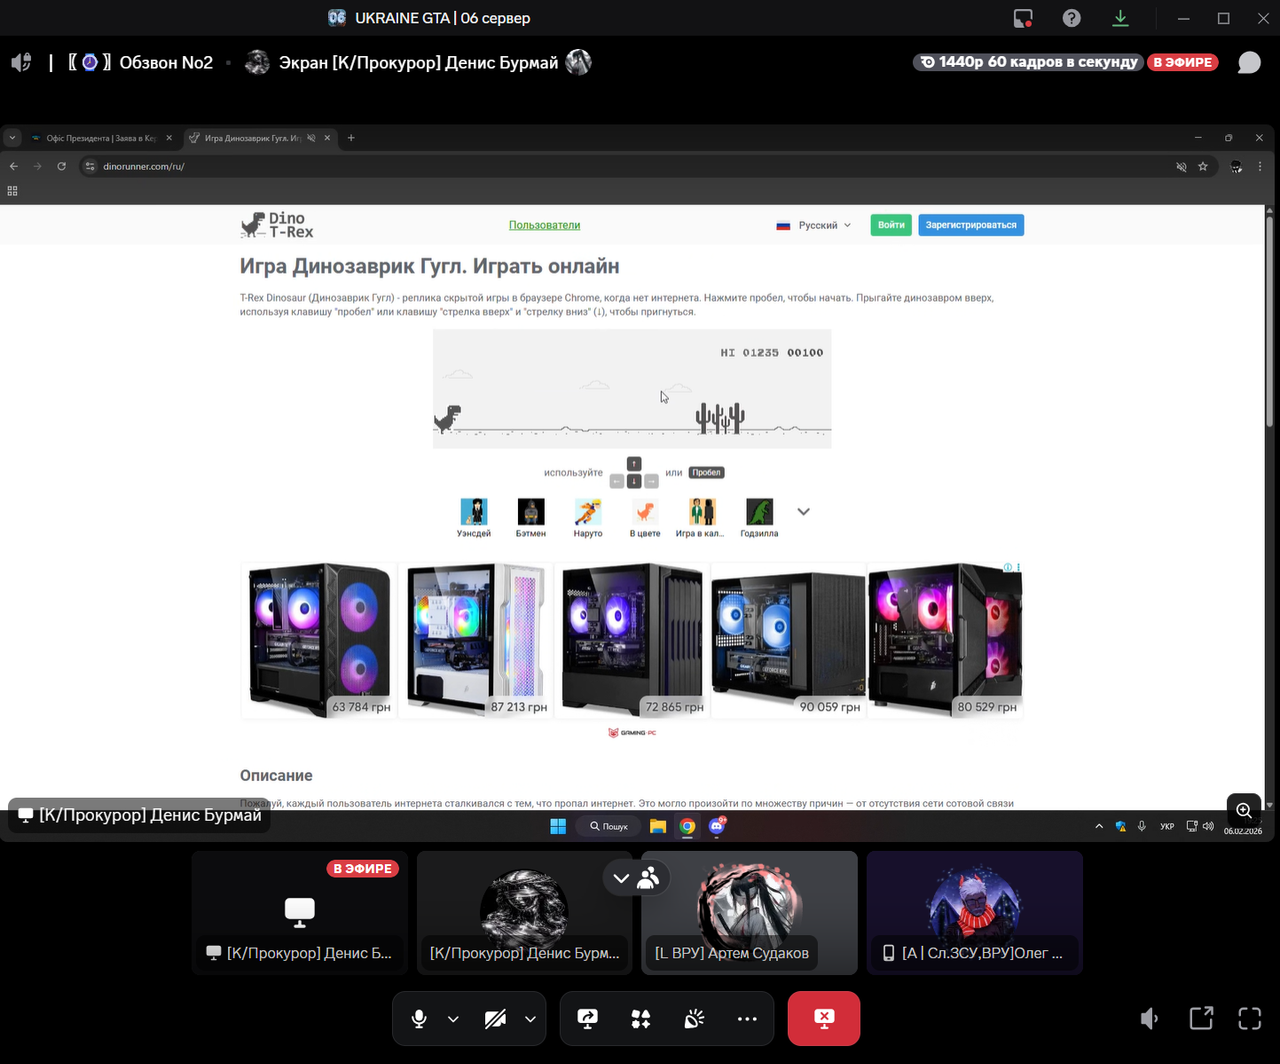
Task: Click the ad info icon on banner
Action: pyautogui.click(x=1010, y=567)
